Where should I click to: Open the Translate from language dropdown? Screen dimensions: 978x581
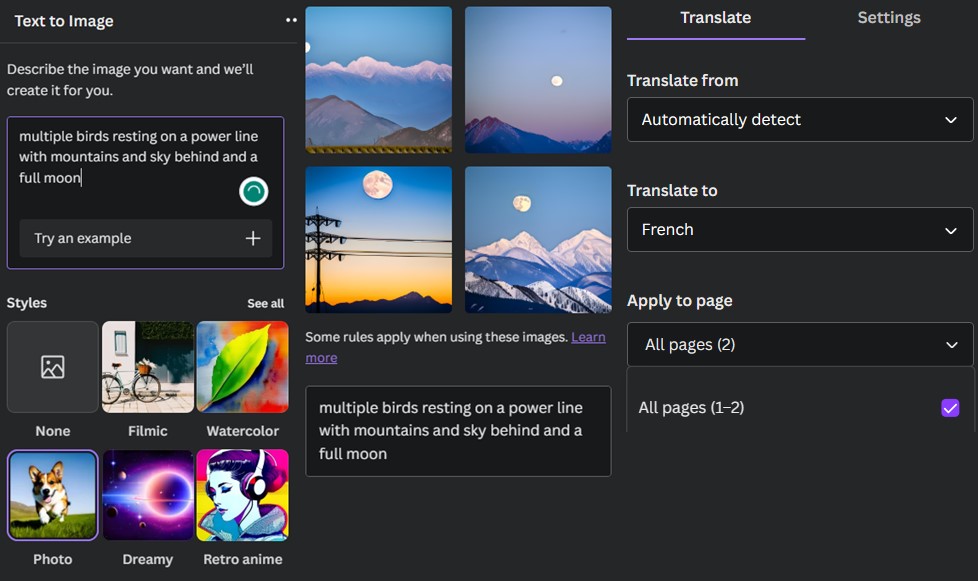[799, 119]
